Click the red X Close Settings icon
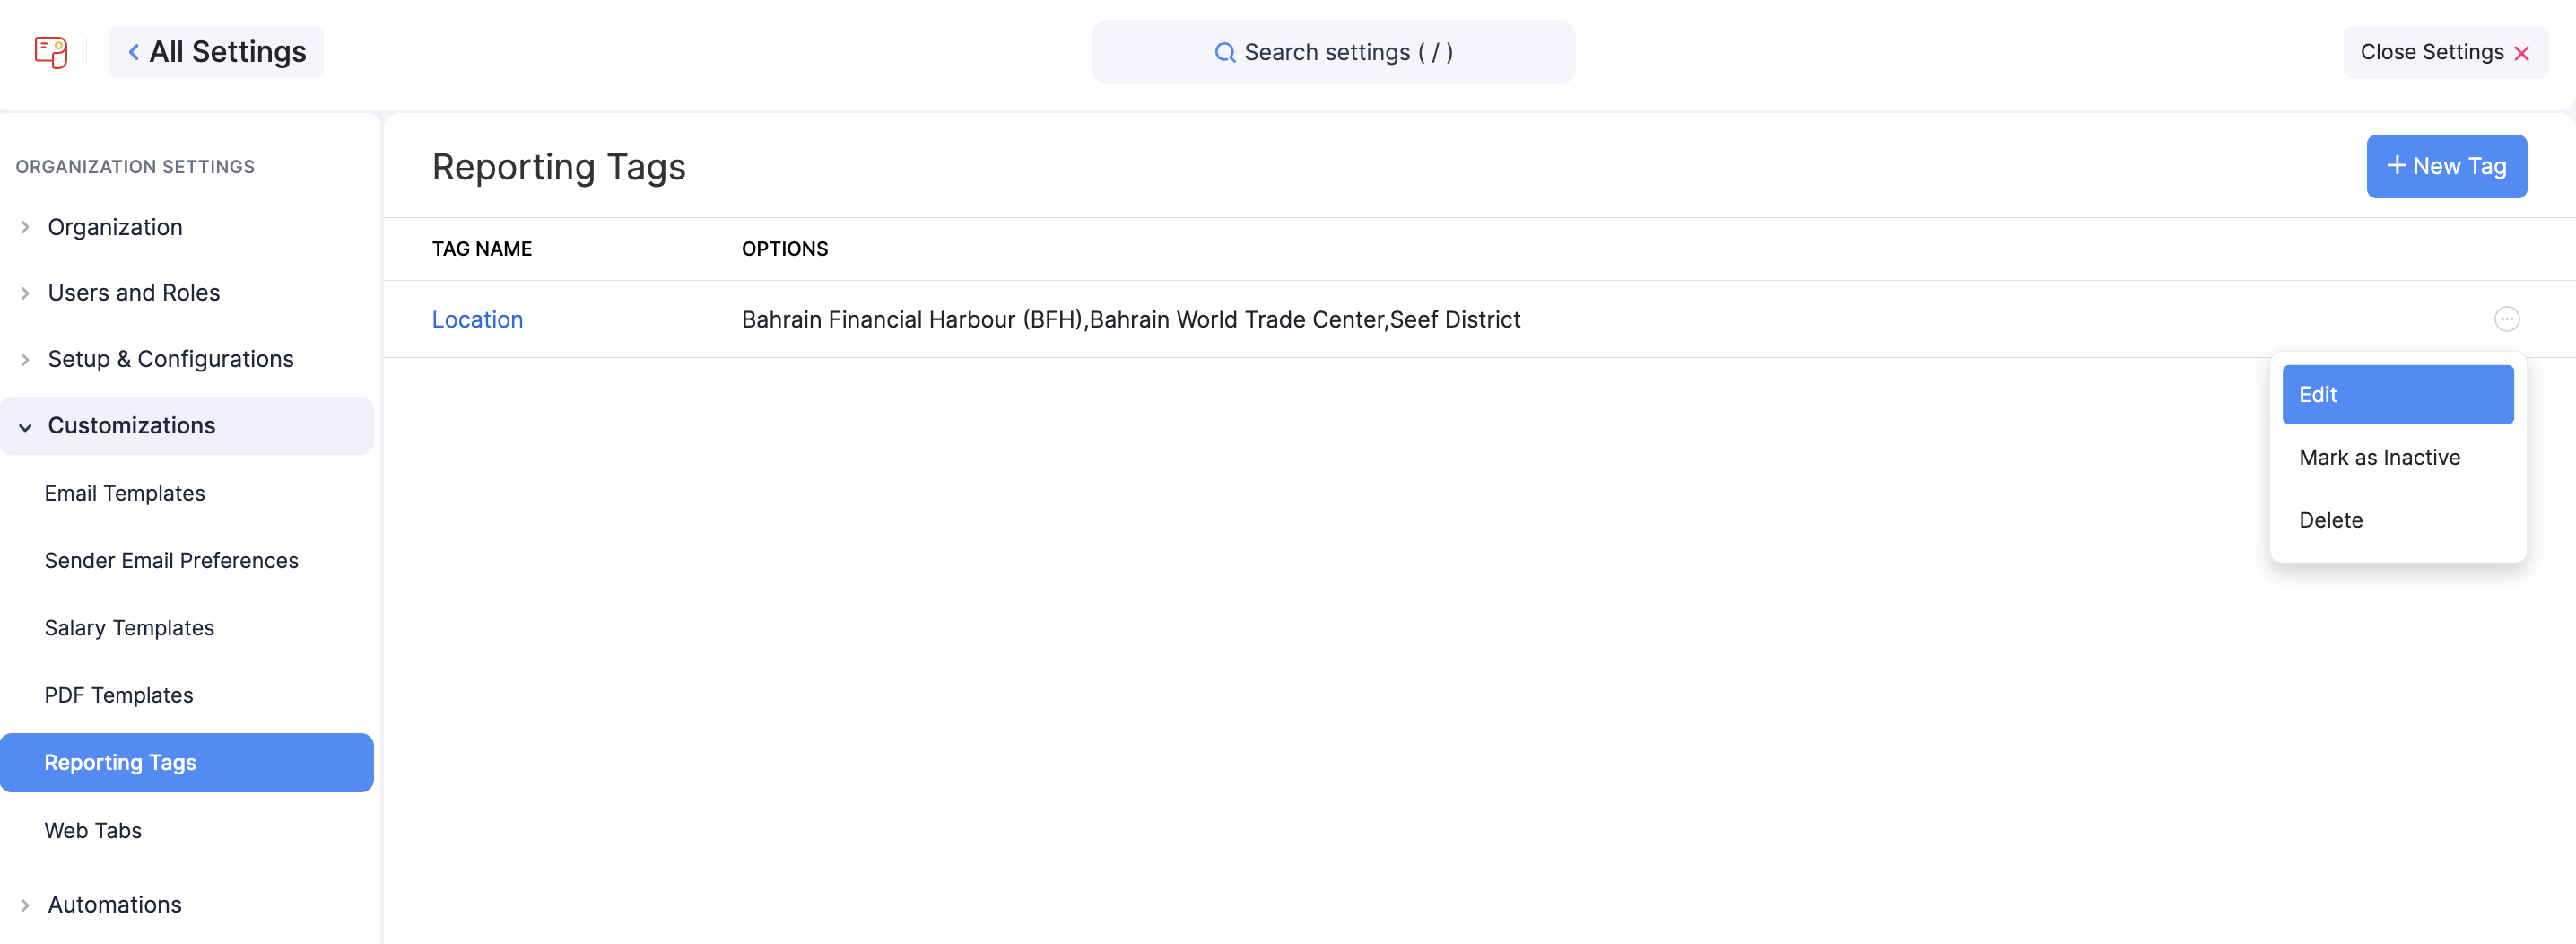 click(x=2521, y=53)
